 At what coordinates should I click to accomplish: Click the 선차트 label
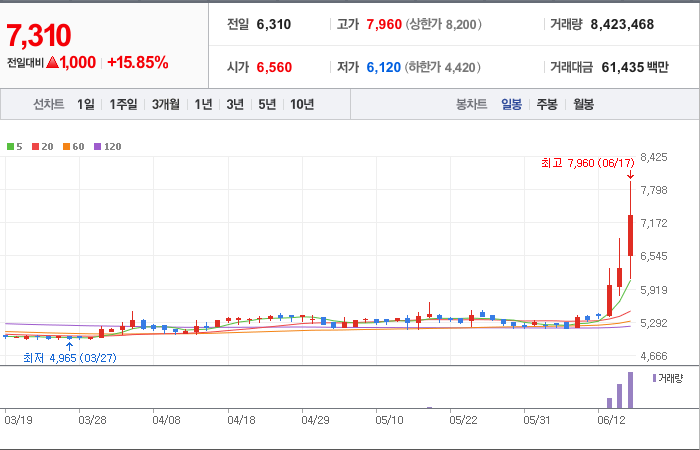tap(49, 104)
